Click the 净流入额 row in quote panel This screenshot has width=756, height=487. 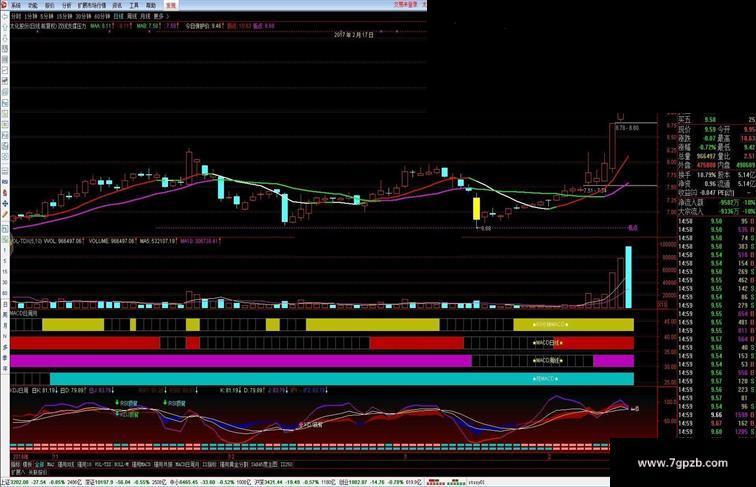716,203
